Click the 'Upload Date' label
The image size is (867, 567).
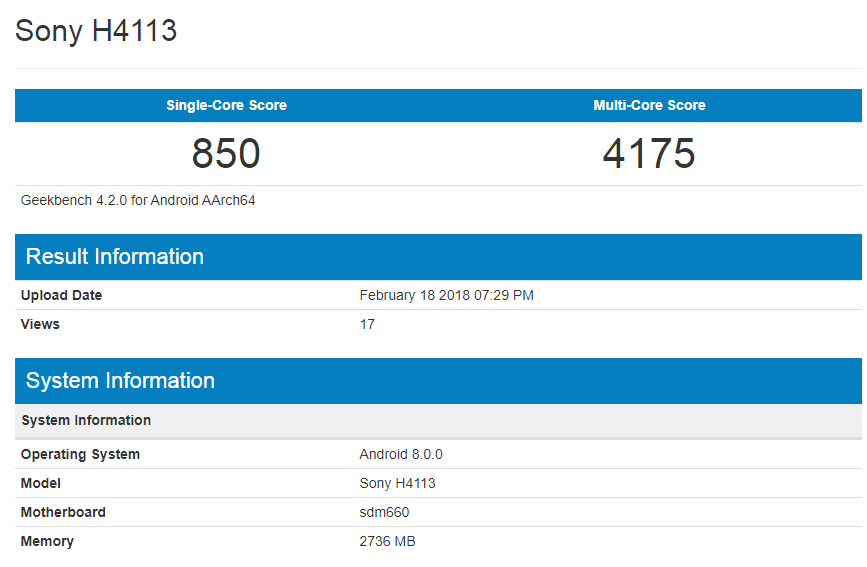click(61, 295)
